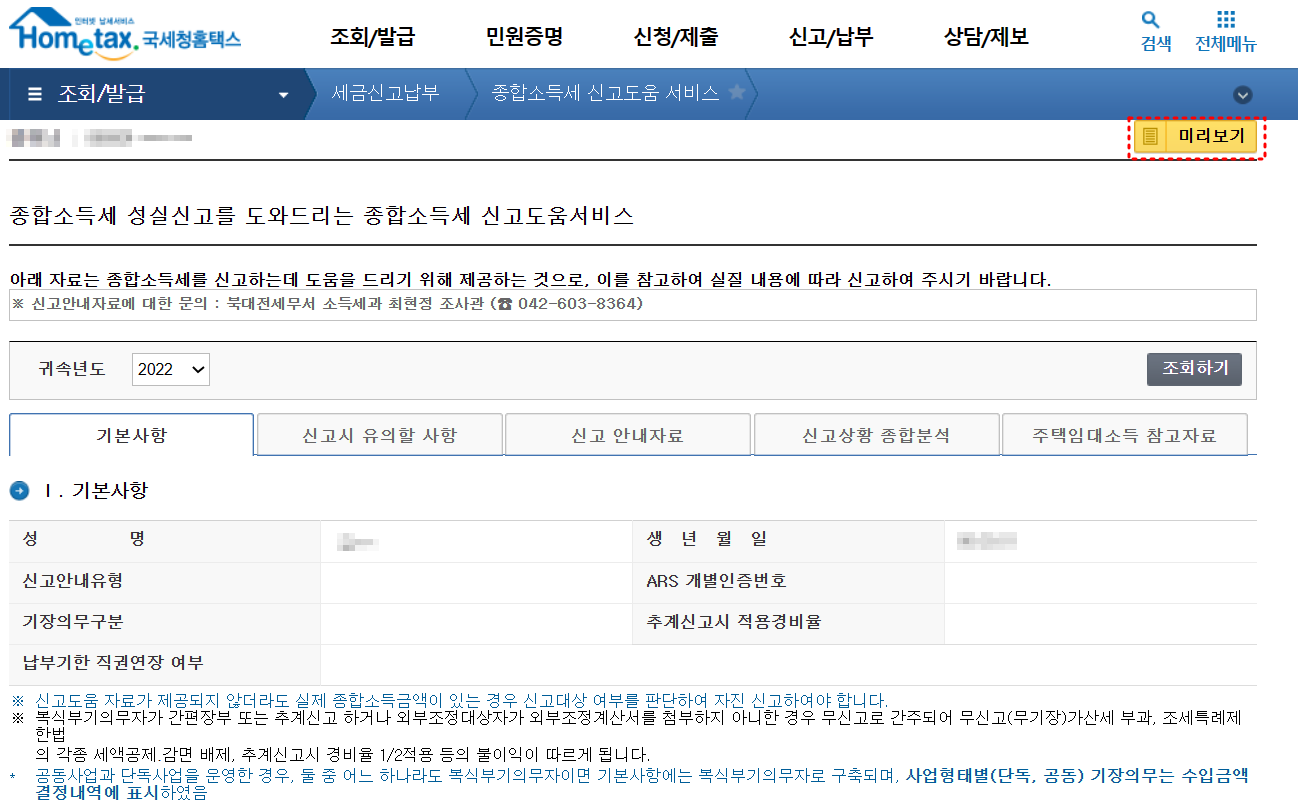The image size is (1298, 812).
Task: Click the hamburger icon beside 조회/발급
Action: (34, 94)
